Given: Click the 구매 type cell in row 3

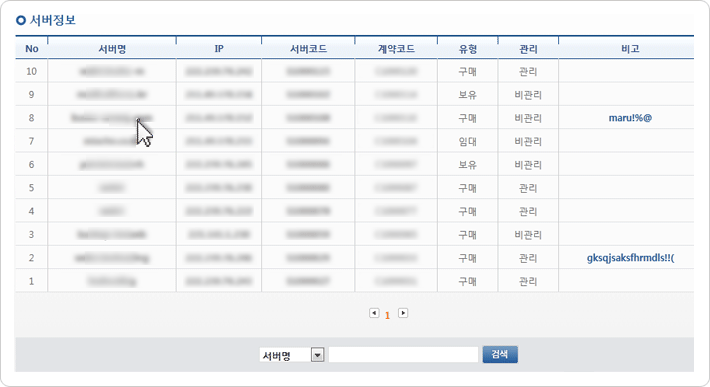Looking at the screenshot, I should (x=467, y=234).
